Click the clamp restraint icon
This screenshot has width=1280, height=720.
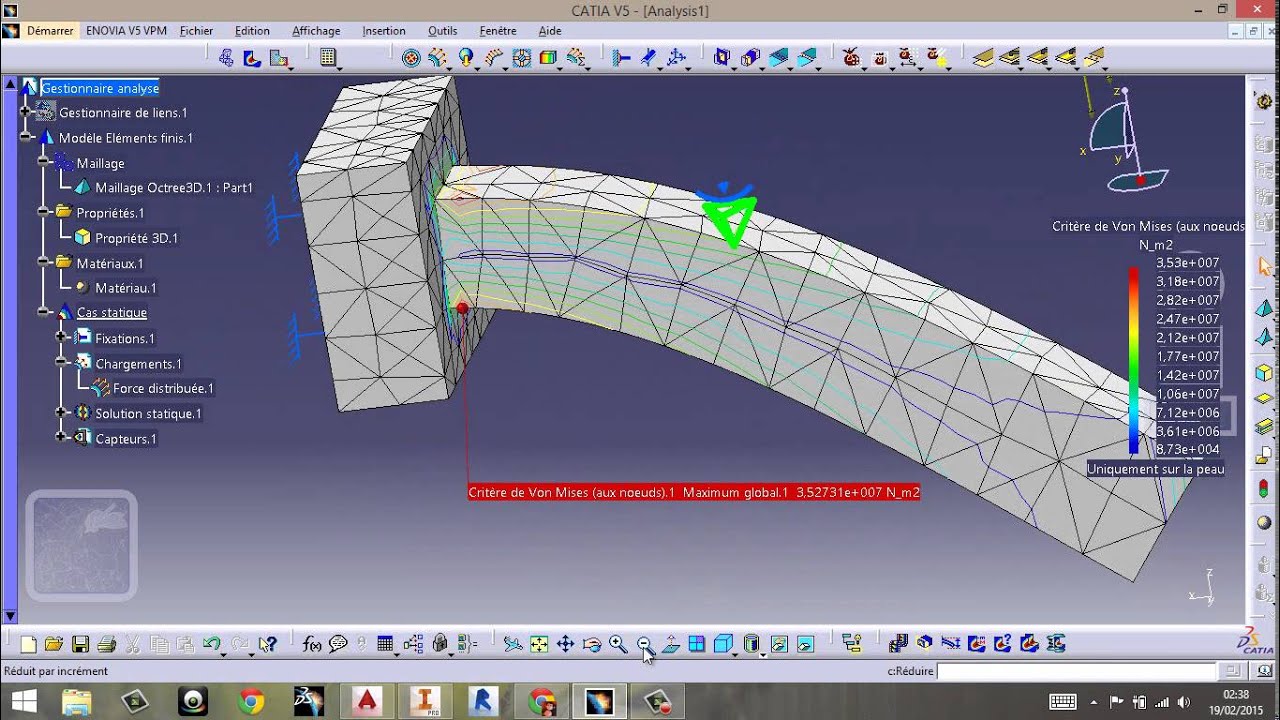click(621, 58)
